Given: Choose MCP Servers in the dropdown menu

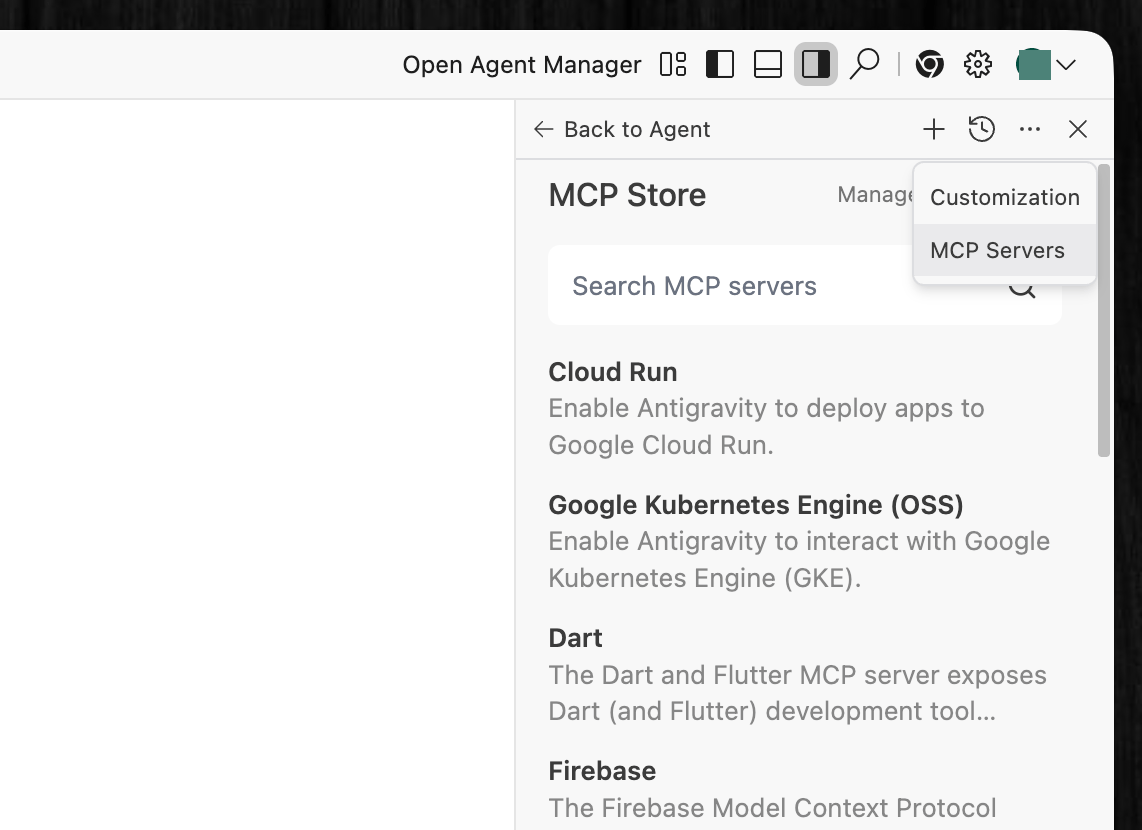Looking at the screenshot, I should [x=997, y=250].
